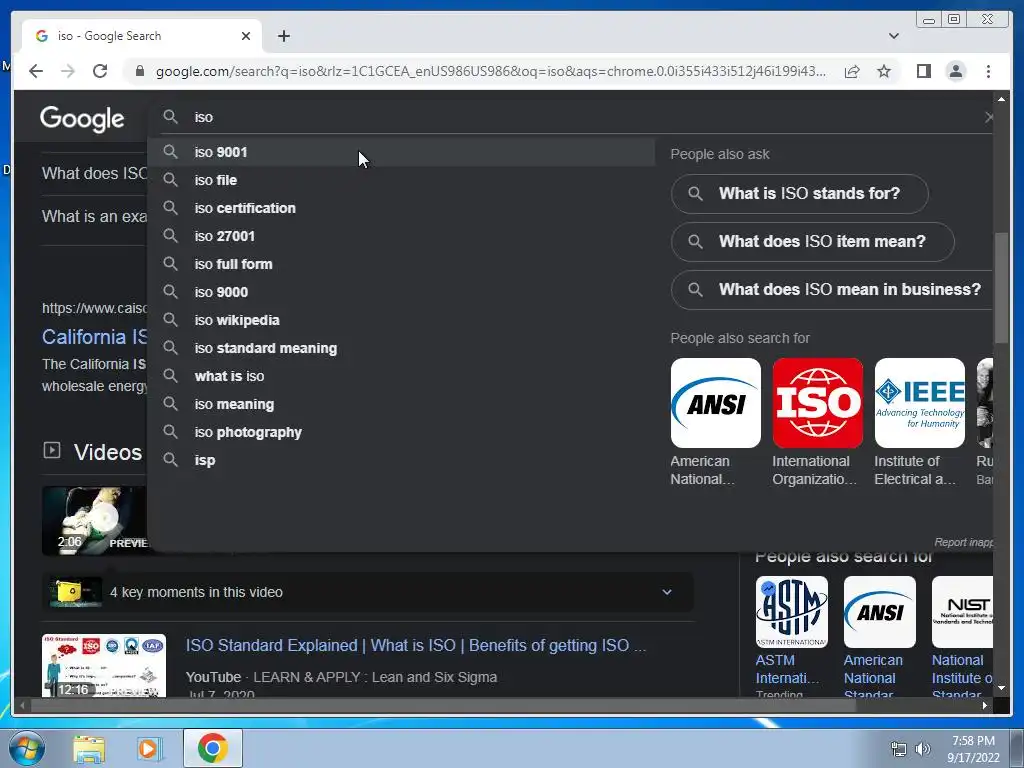View site security lock information
This screenshot has height=768, width=1024.
click(139, 71)
